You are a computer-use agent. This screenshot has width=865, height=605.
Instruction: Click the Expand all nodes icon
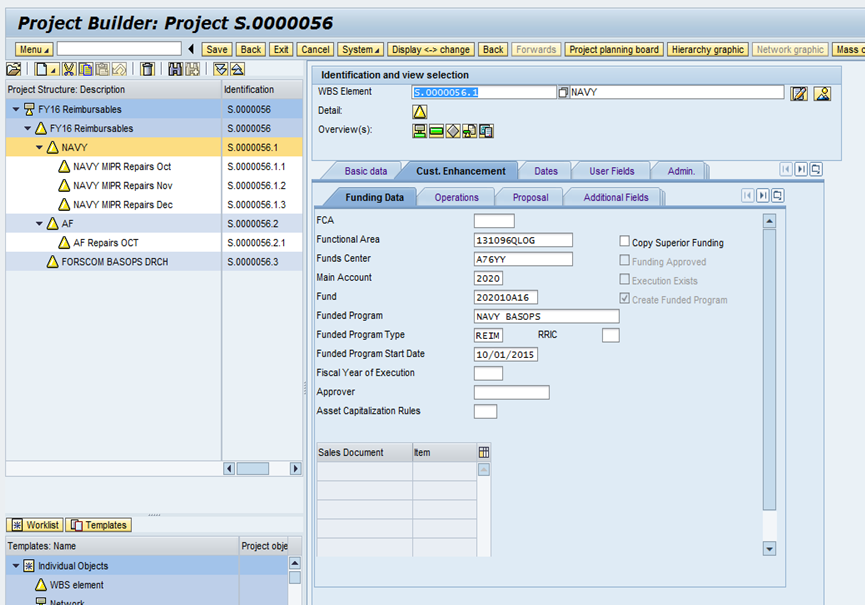(x=221, y=69)
